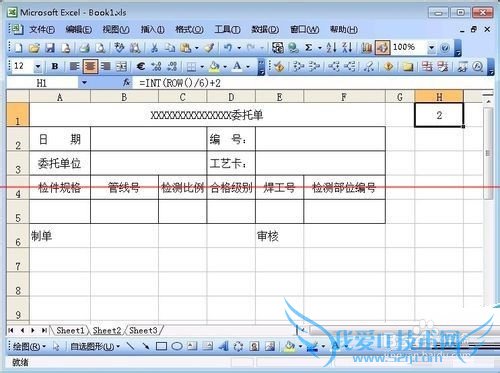Screen dimensions: 500x373
Task: Click the AutoSum sigma icon
Action: click(309, 48)
